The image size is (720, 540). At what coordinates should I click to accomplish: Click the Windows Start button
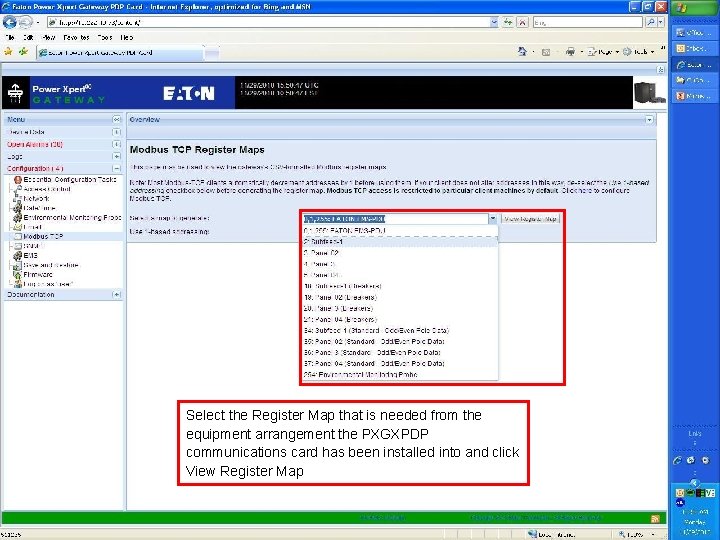(694, 7)
